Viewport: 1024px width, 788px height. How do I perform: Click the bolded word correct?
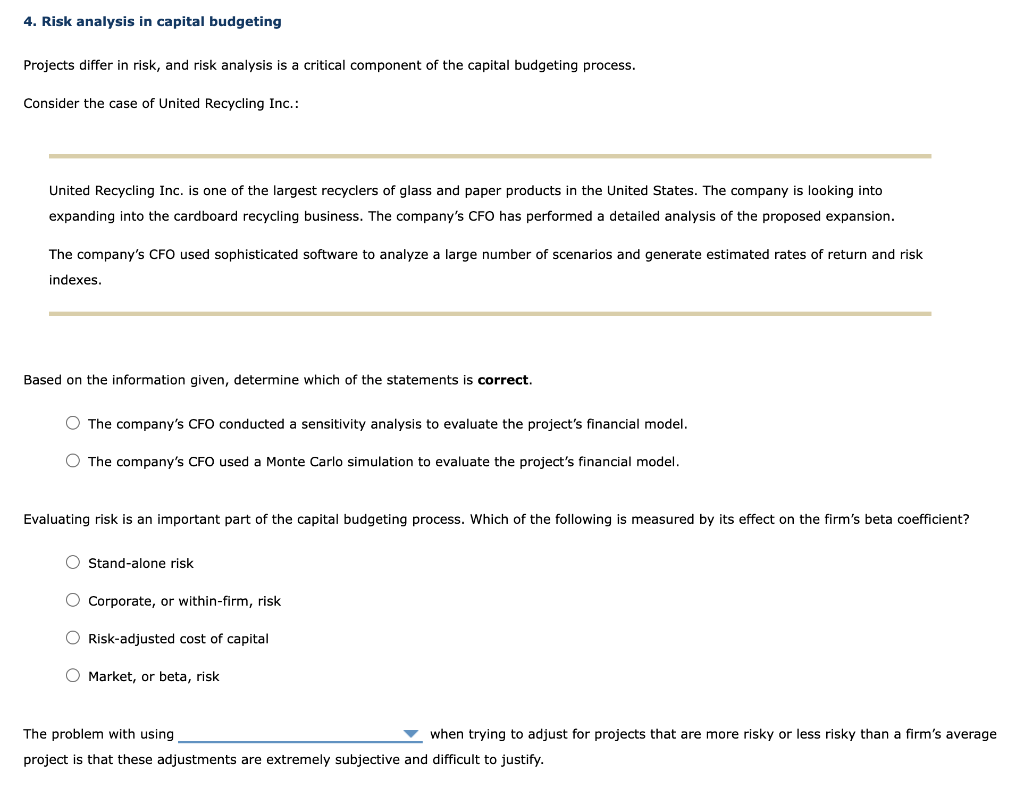pos(503,379)
